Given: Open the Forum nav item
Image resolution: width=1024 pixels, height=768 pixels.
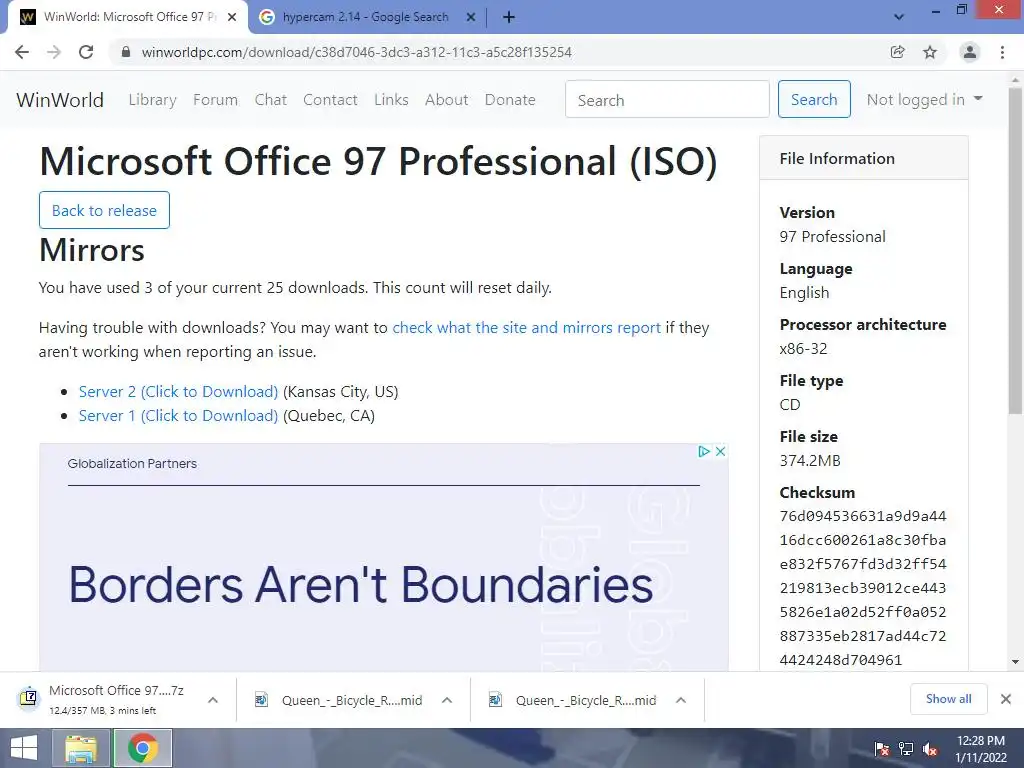Looking at the screenshot, I should 216,100.
